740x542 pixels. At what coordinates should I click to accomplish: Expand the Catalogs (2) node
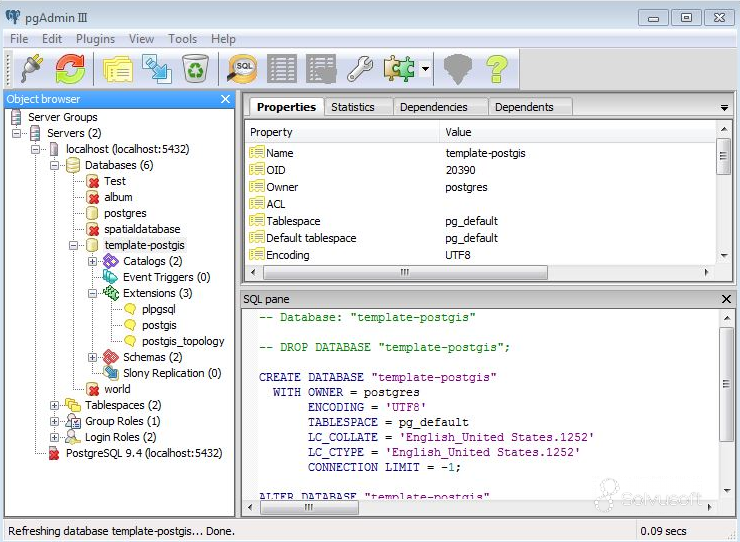click(x=92, y=261)
